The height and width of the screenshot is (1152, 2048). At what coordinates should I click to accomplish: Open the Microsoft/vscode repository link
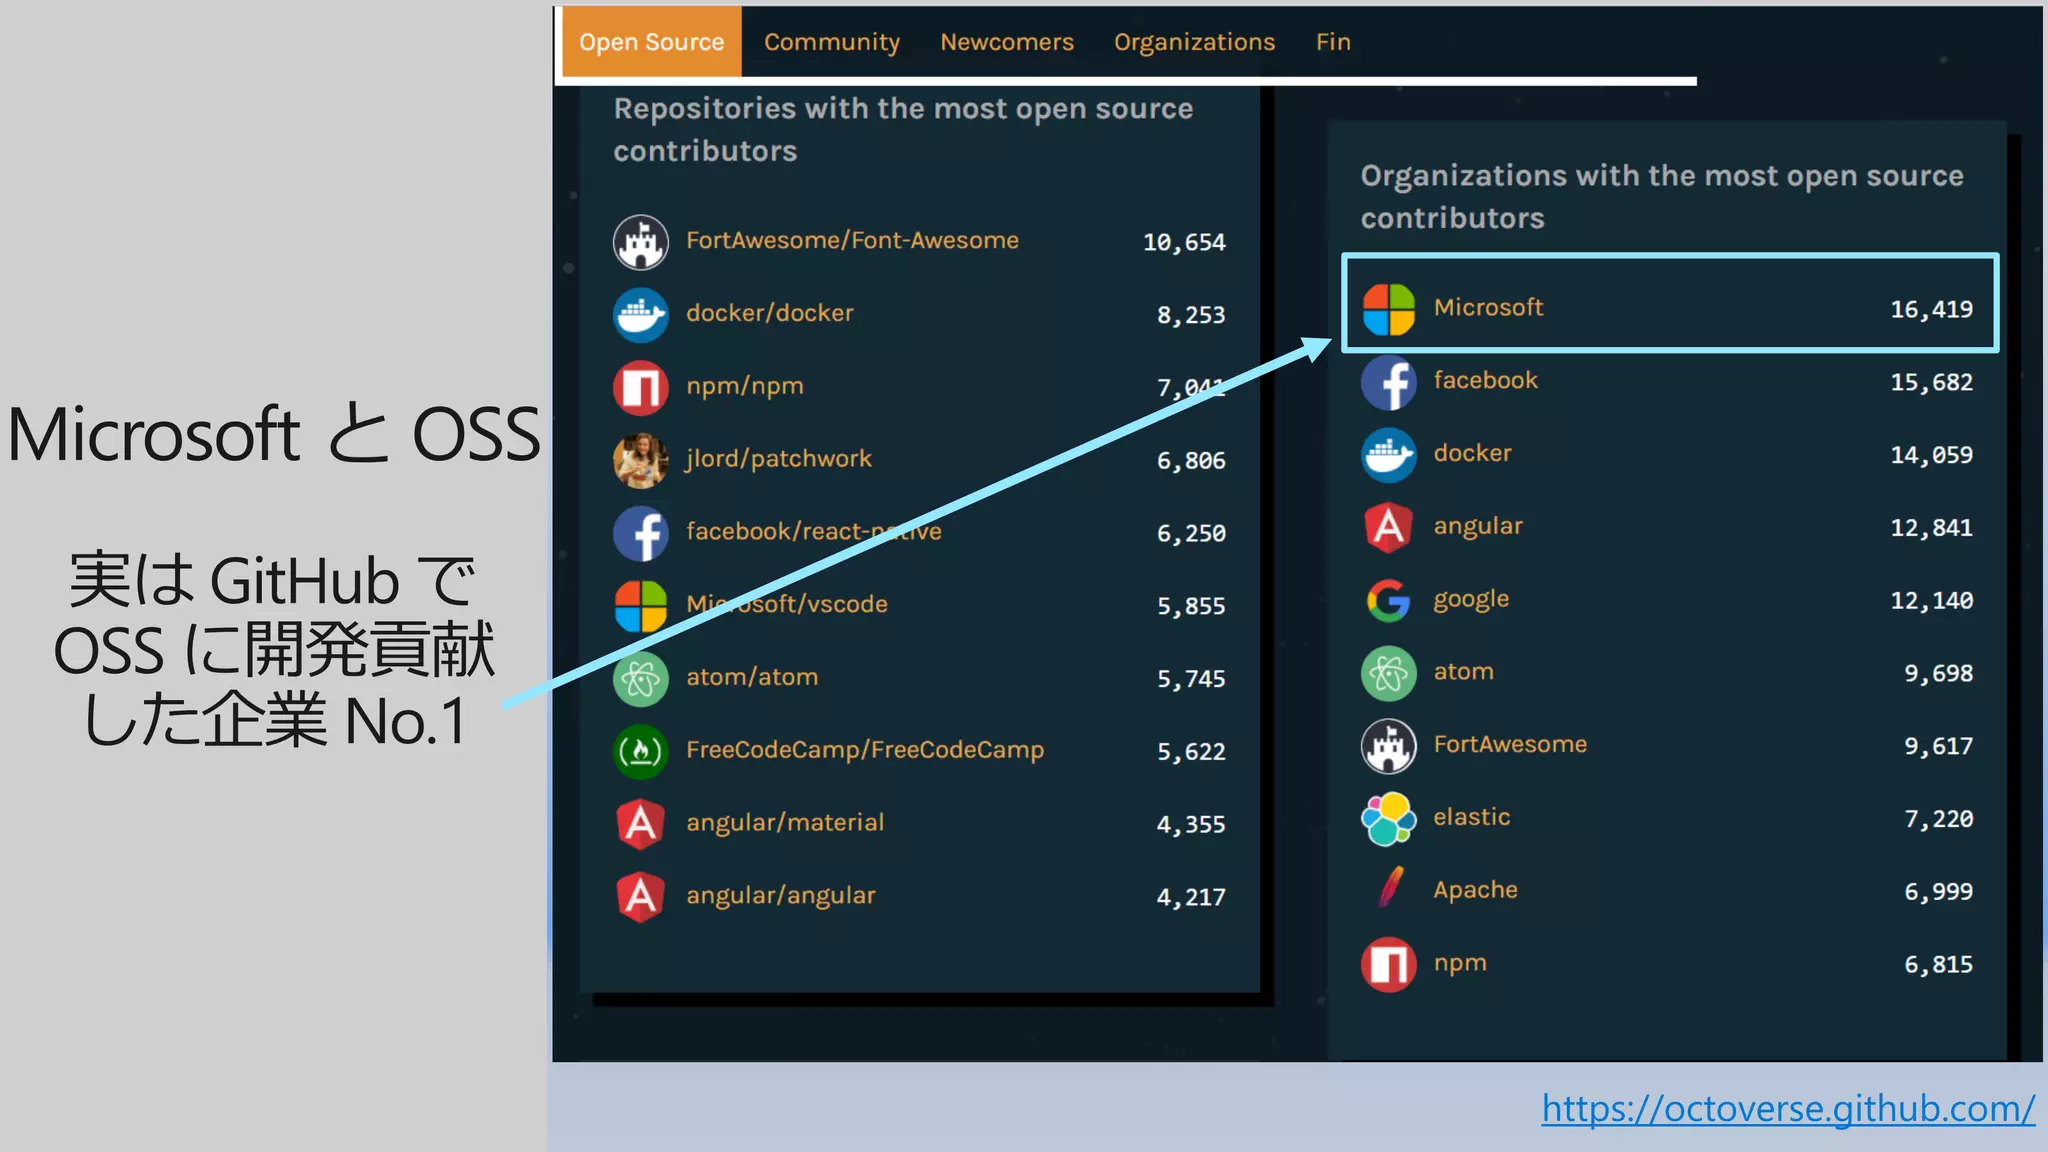pos(786,604)
